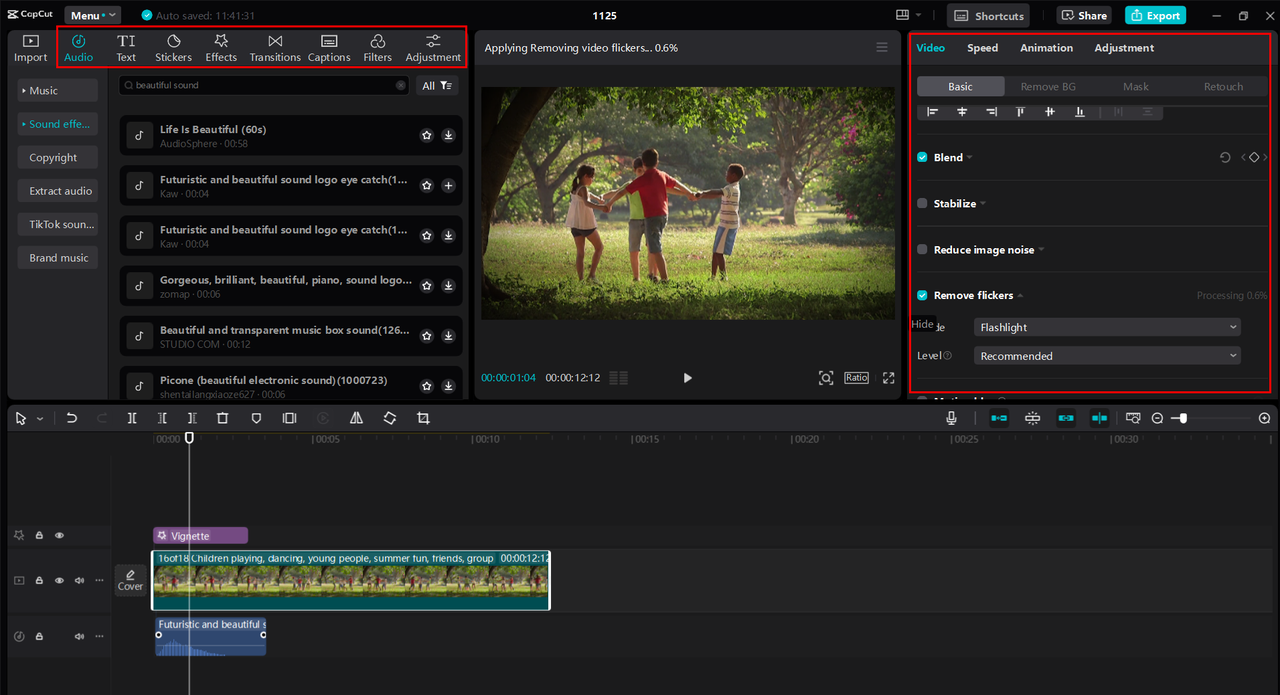Open the All filter dropdown
Image resolution: width=1280 pixels, height=695 pixels.
pyautogui.click(x=437, y=86)
